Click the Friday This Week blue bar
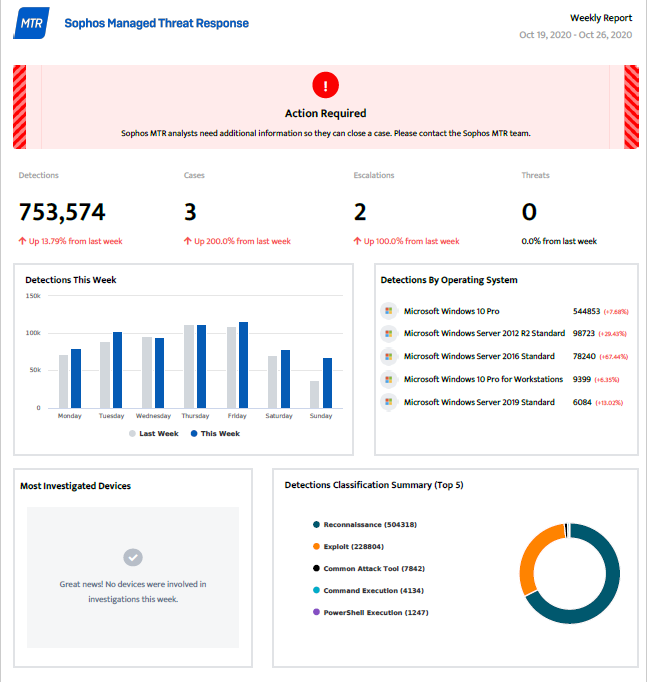This screenshot has height=682, width=647. click(242, 365)
